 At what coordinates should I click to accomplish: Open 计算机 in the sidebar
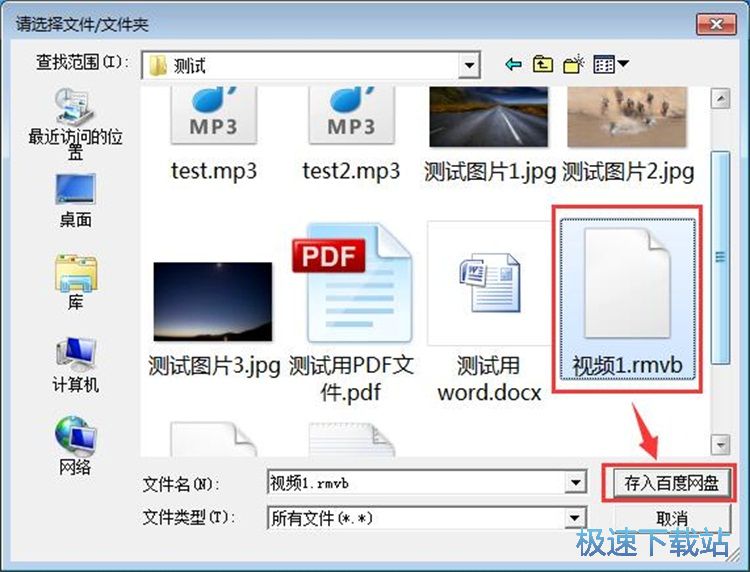[75, 365]
